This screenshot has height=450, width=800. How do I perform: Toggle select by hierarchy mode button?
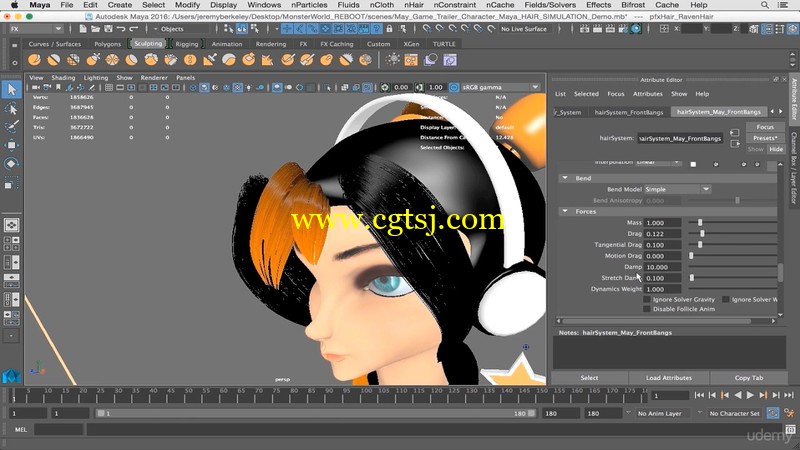[229, 29]
